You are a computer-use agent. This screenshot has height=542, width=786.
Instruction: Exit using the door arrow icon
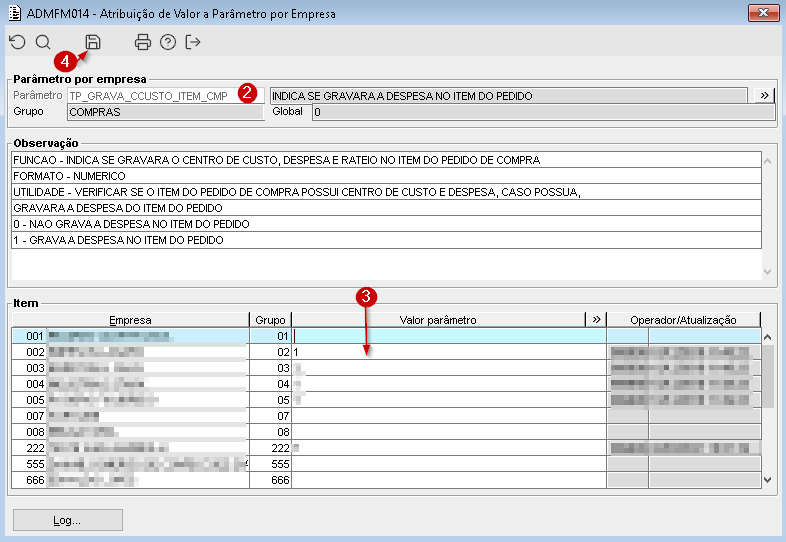[193, 42]
